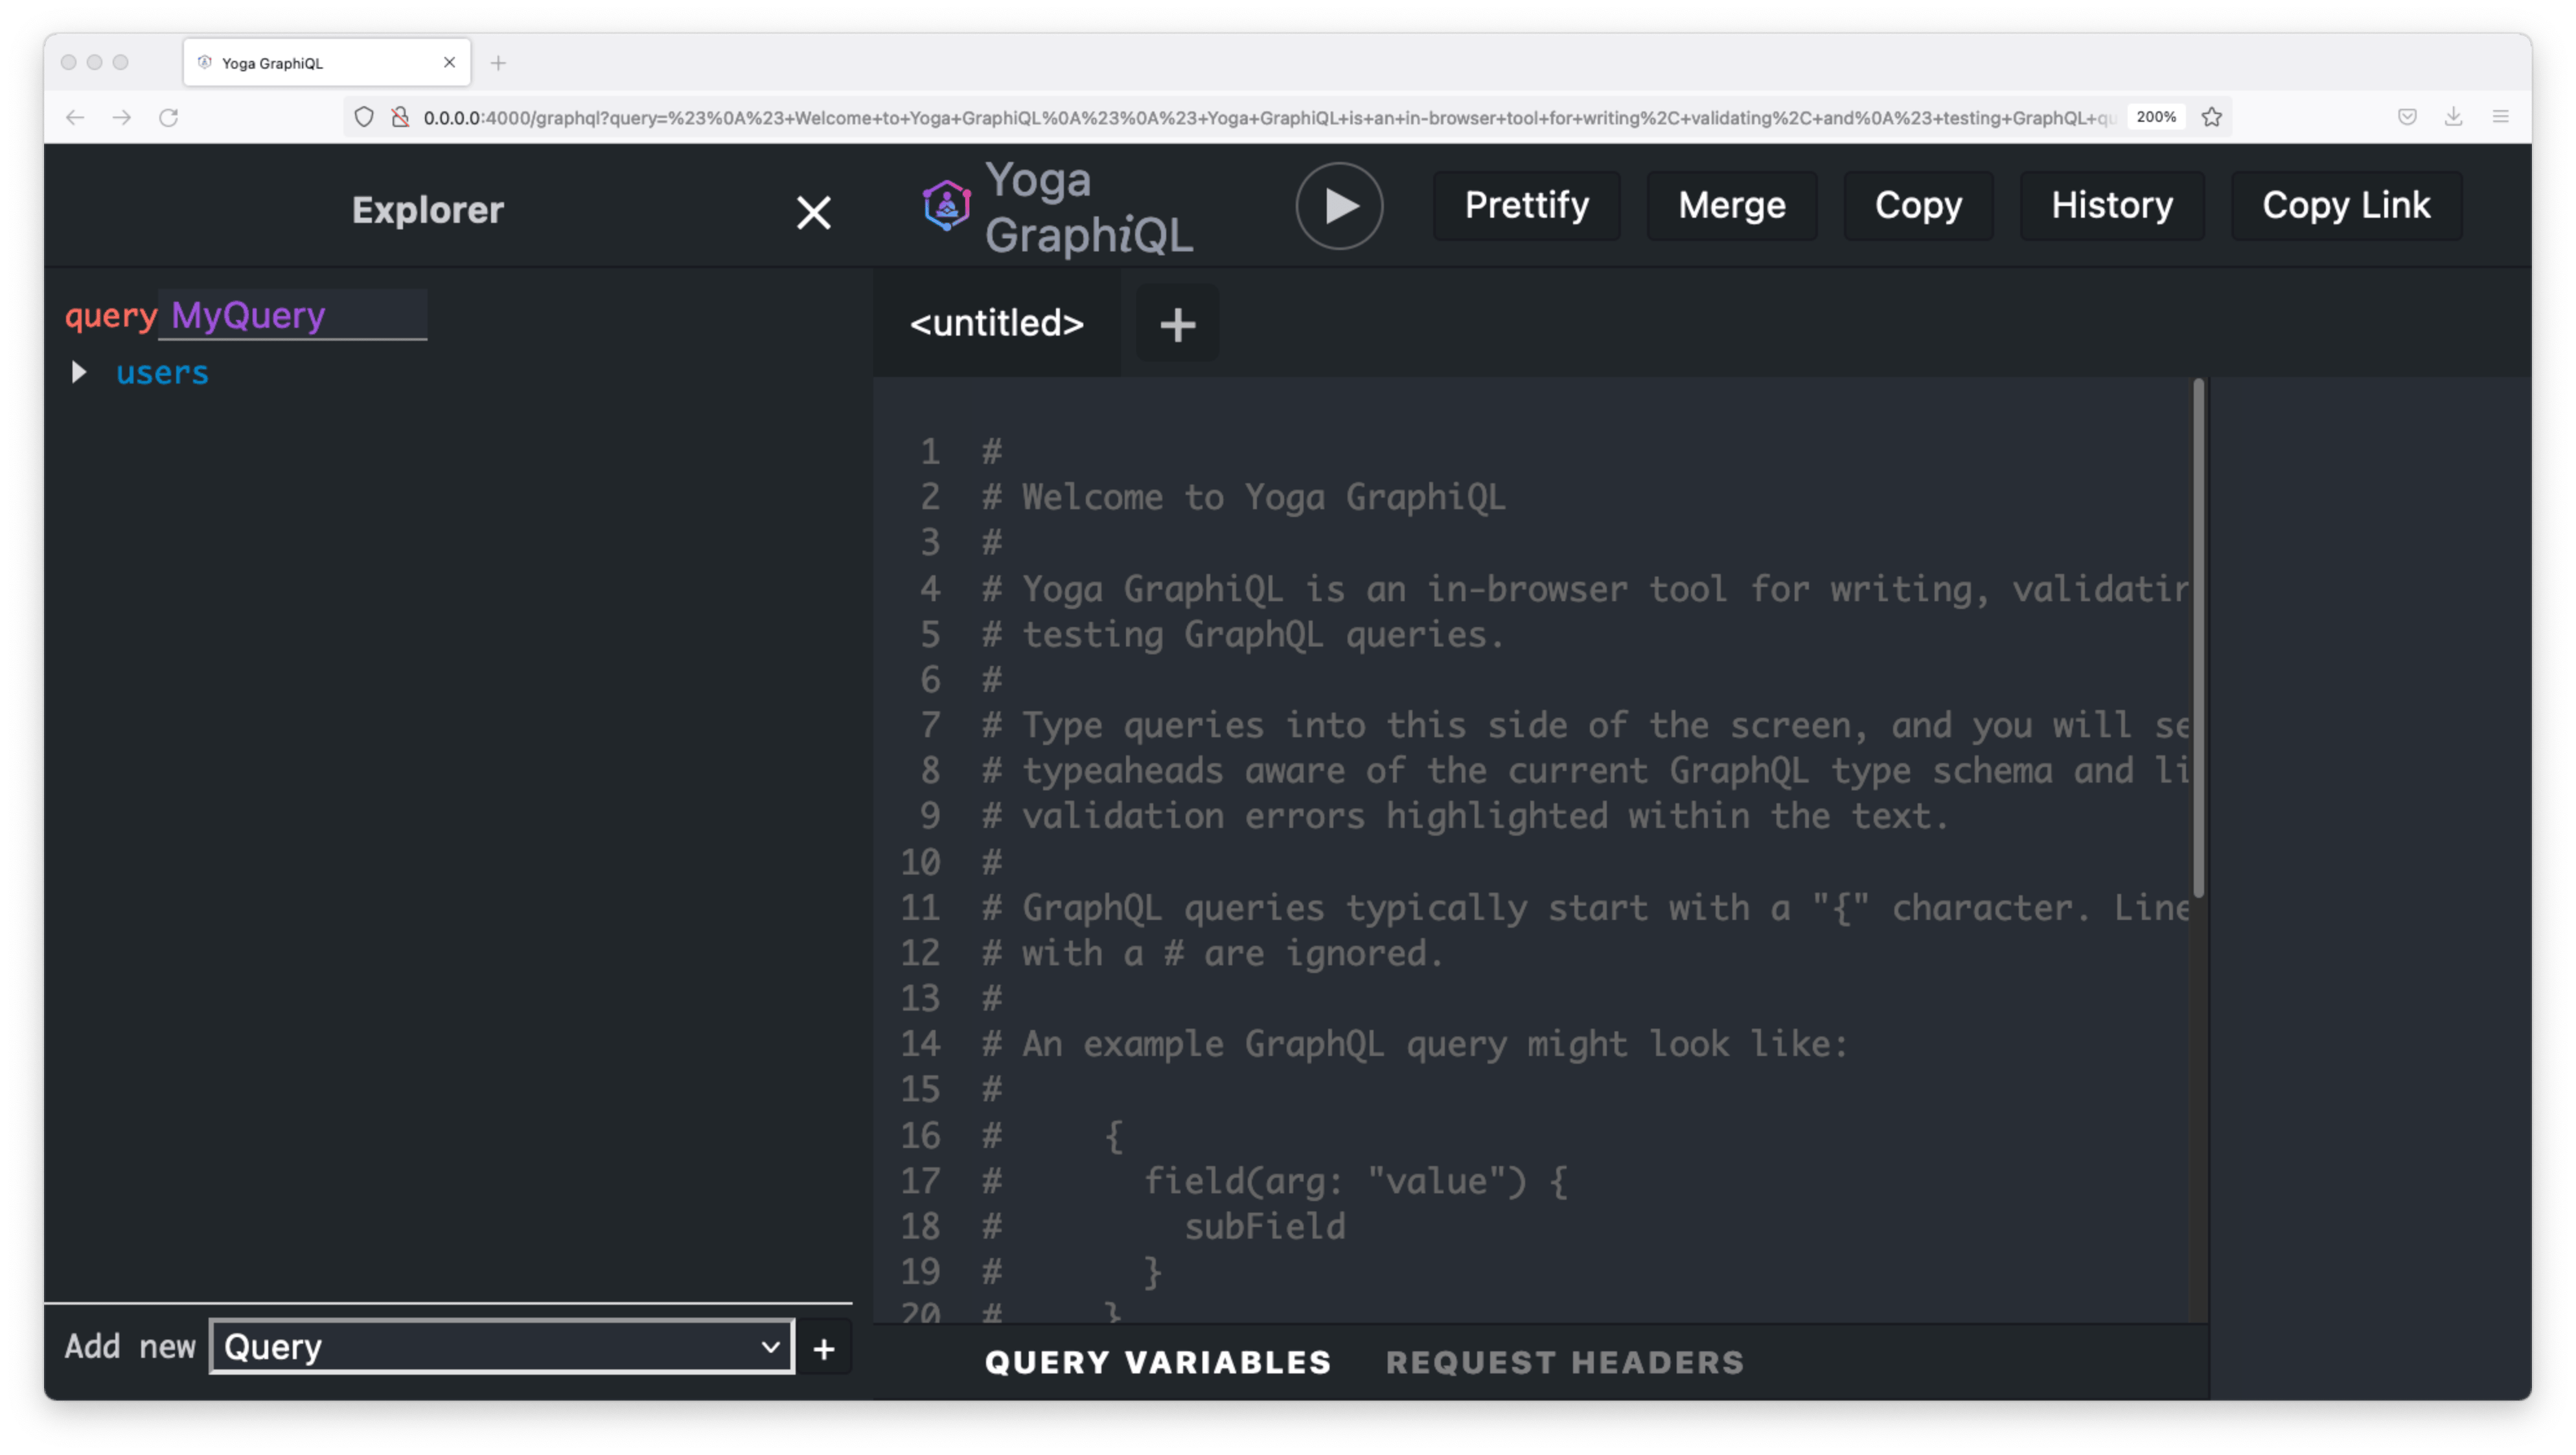Close the Yoga GraphiQL browser tab
Viewport: 2576px width, 1455px height.
(449, 62)
